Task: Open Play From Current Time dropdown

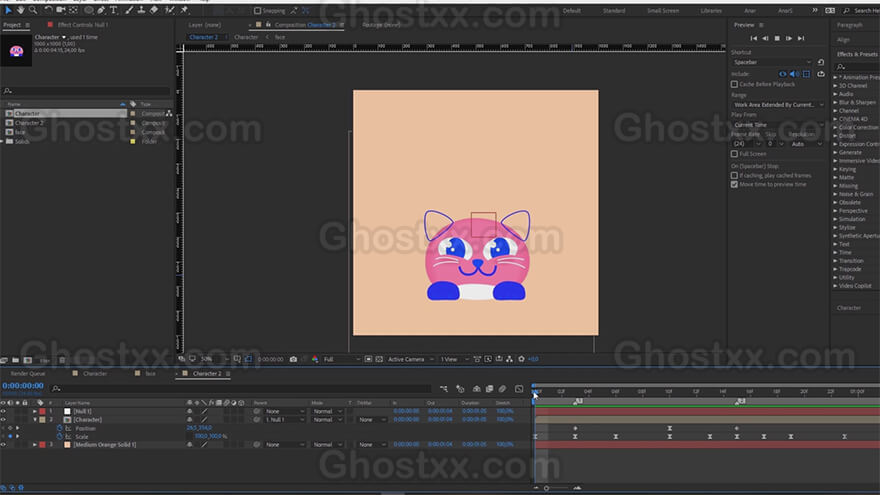Action: click(778, 125)
